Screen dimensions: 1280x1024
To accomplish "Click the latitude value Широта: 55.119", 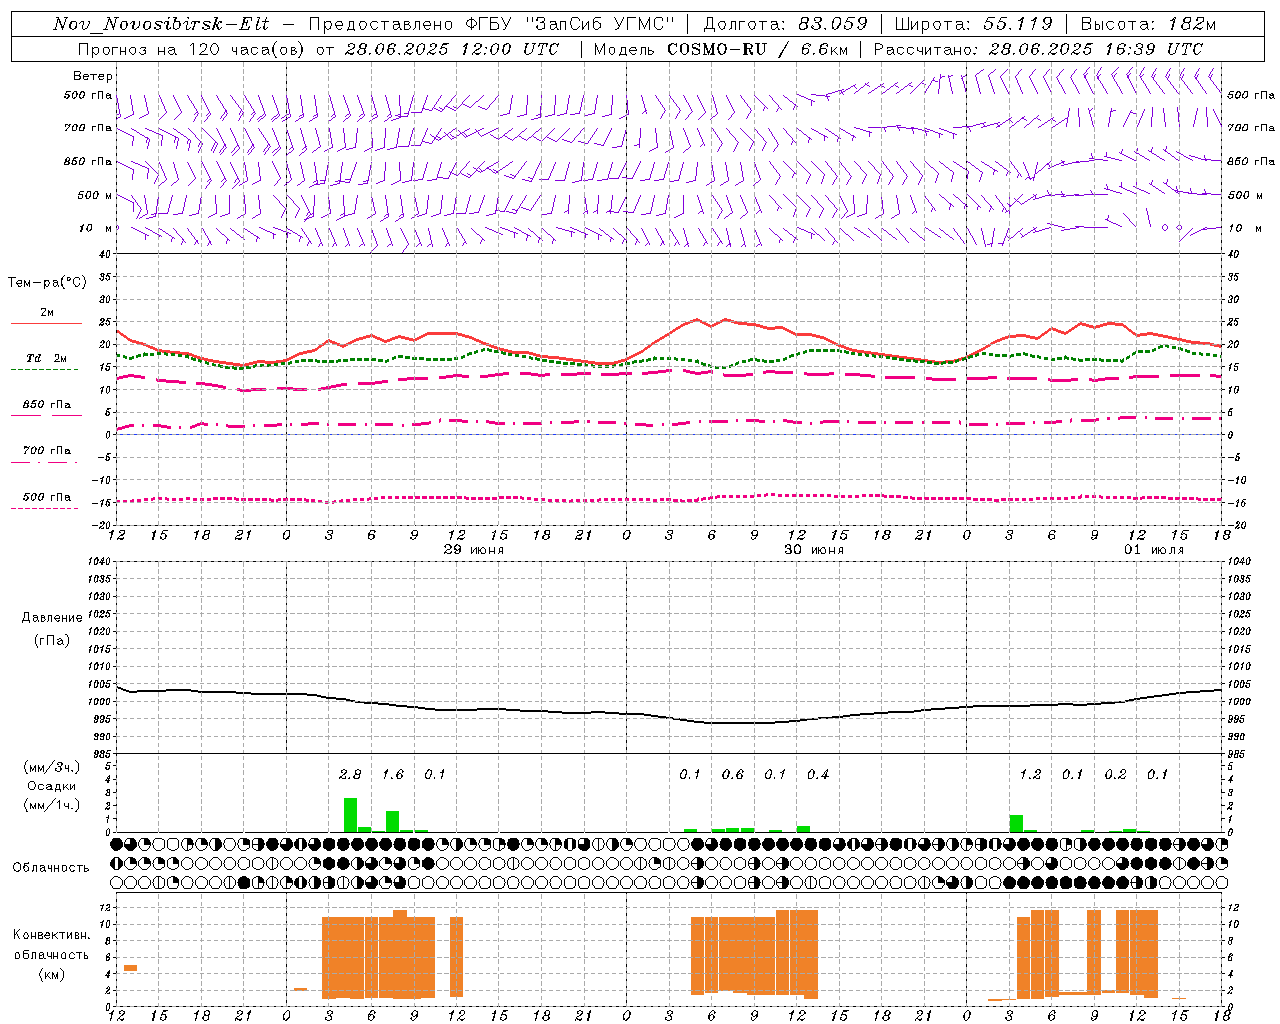I will [x=973, y=24].
